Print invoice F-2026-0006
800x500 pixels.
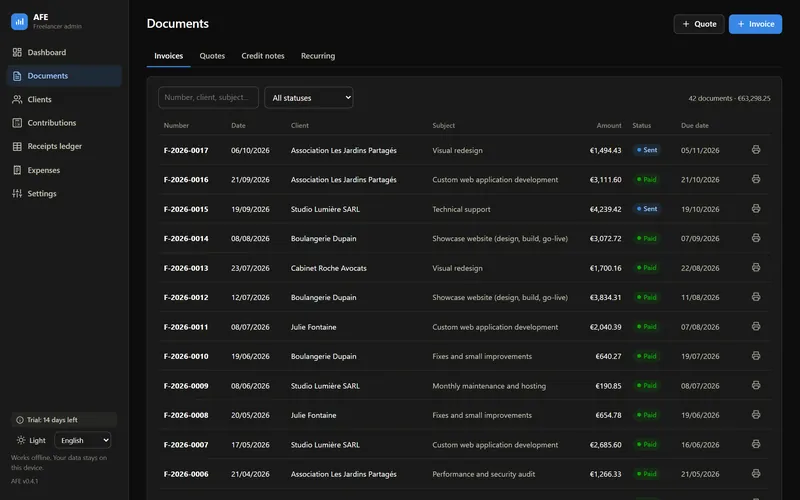(x=756, y=473)
